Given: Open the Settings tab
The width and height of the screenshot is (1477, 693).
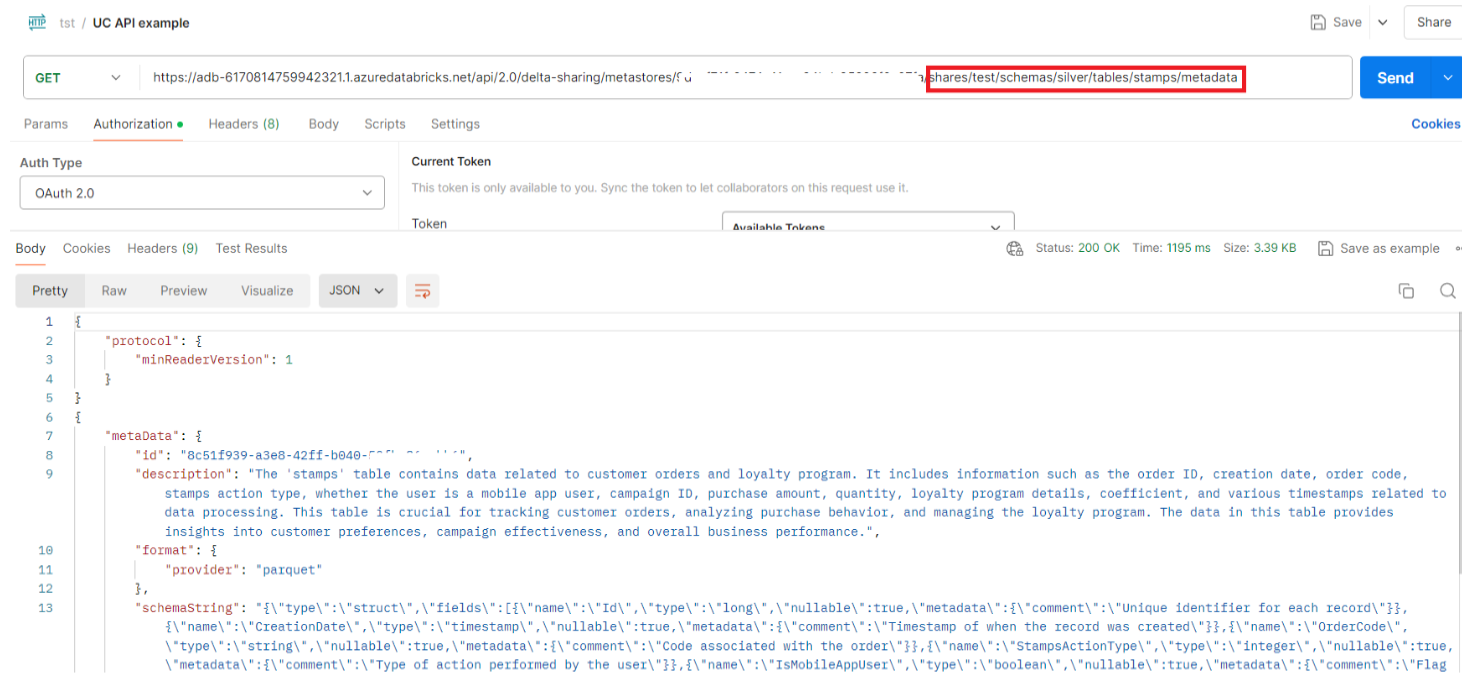Looking at the screenshot, I should coord(455,124).
